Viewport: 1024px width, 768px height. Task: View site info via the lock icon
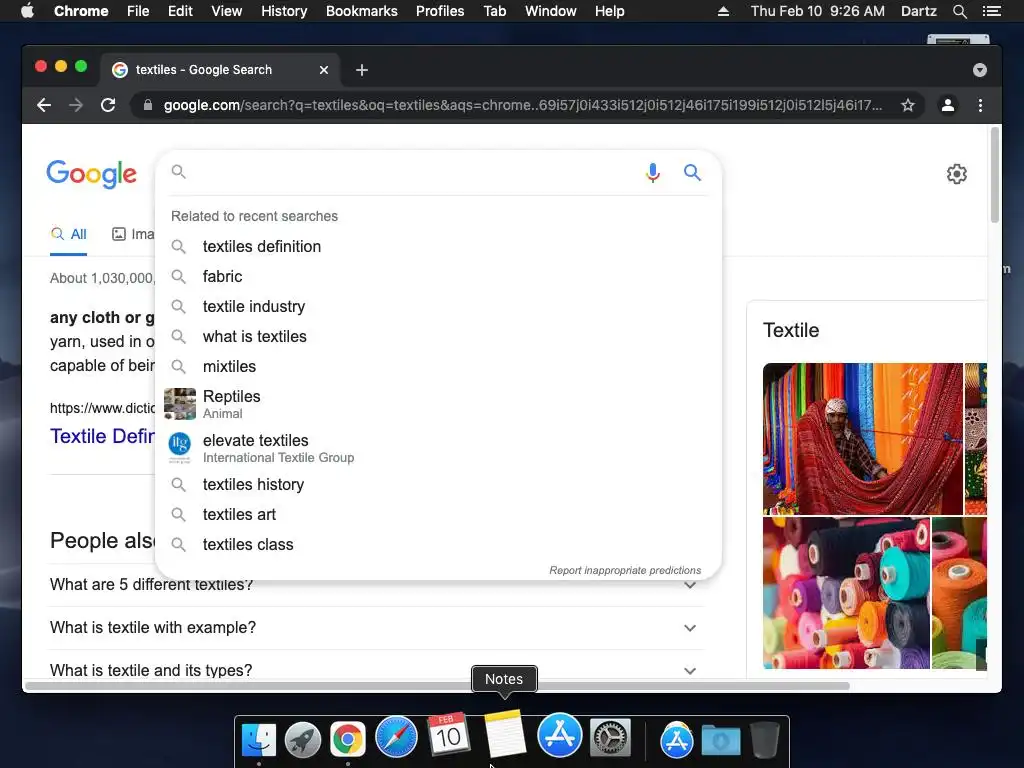(148, 105)
